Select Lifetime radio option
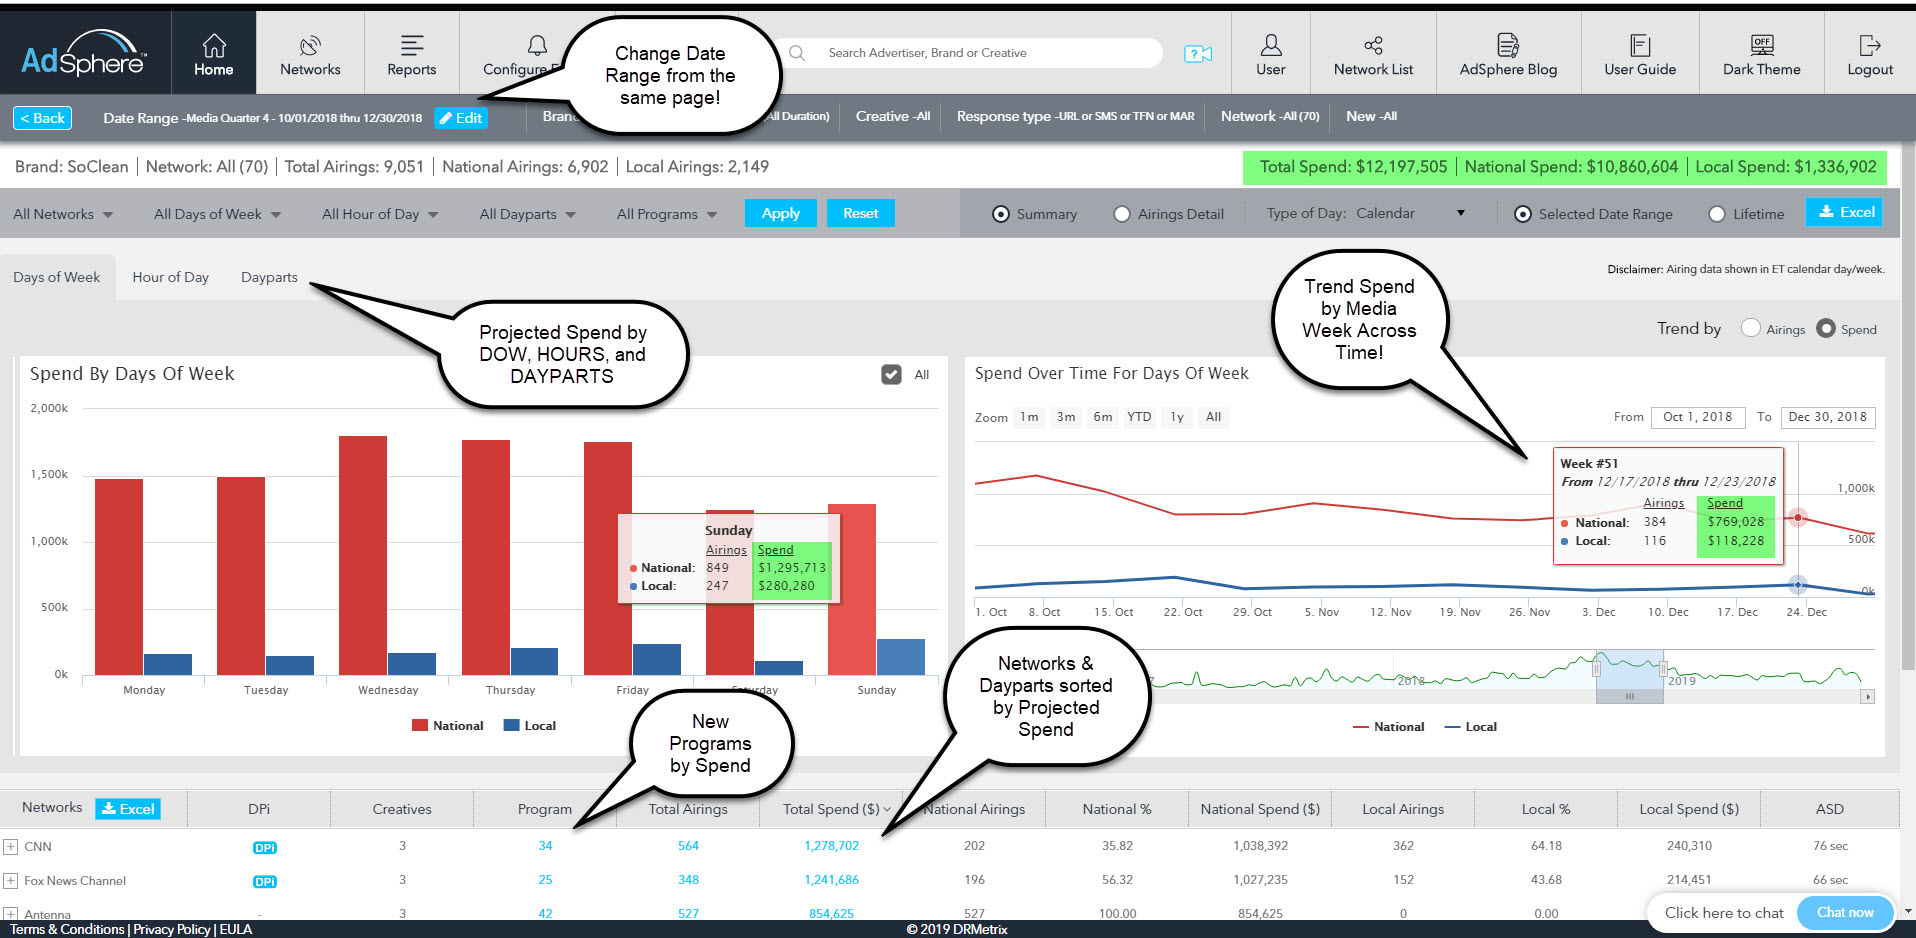1916x938 pixels. pyautogui.click(x=1717, y=214)
